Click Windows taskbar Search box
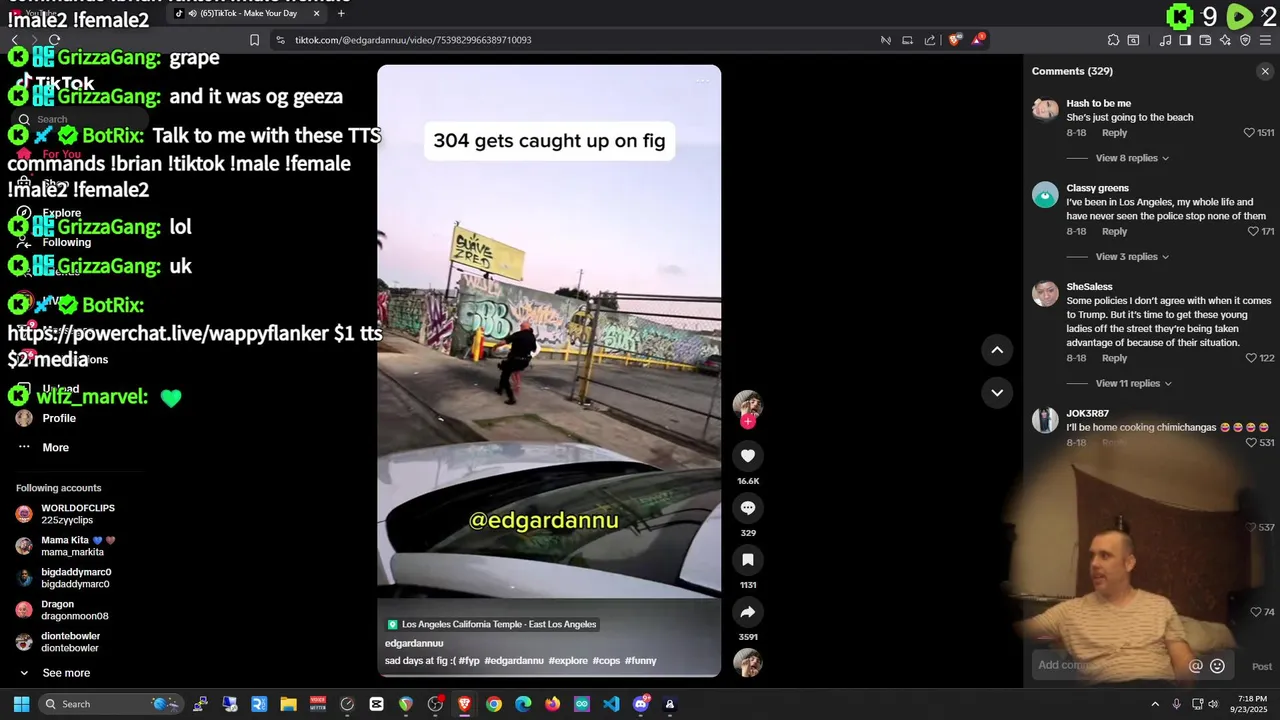 [x=110, y=704]
